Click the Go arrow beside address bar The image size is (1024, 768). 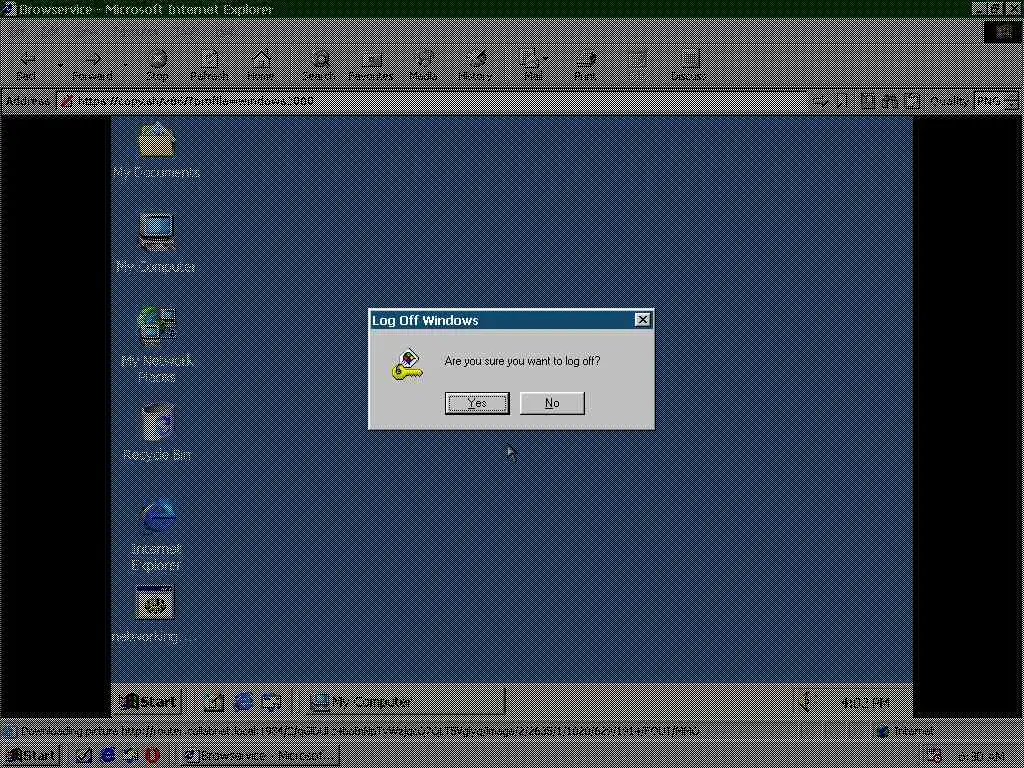coord(820,101)
